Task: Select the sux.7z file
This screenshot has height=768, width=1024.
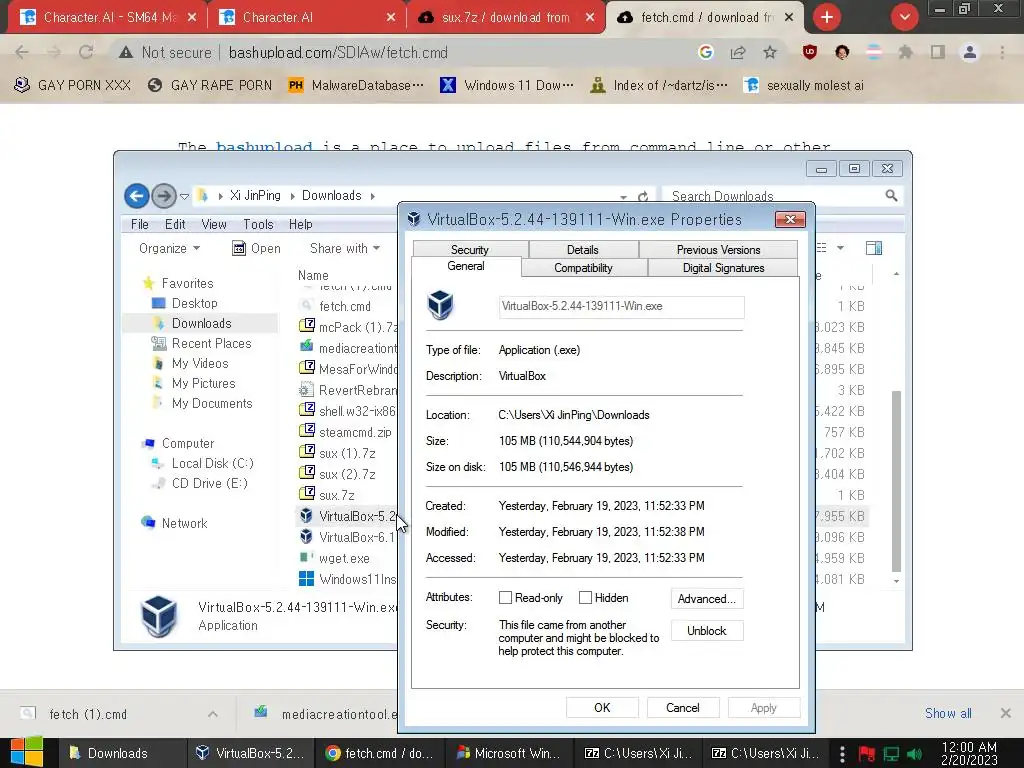Action: tap(336, 495)
